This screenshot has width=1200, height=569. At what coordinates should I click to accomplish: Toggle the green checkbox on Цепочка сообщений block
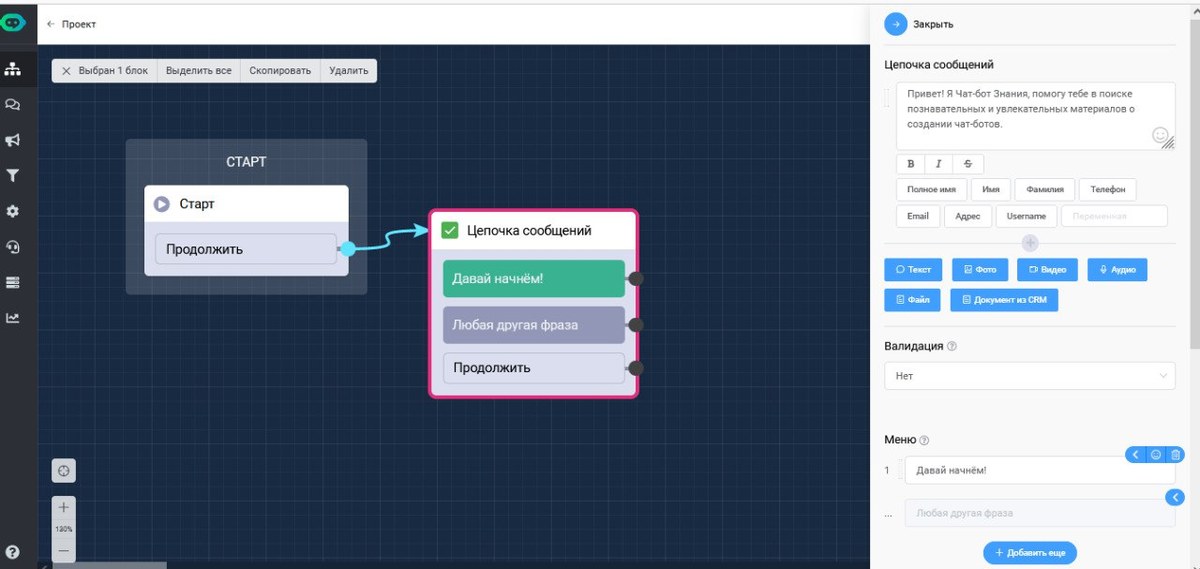[450, 231]
